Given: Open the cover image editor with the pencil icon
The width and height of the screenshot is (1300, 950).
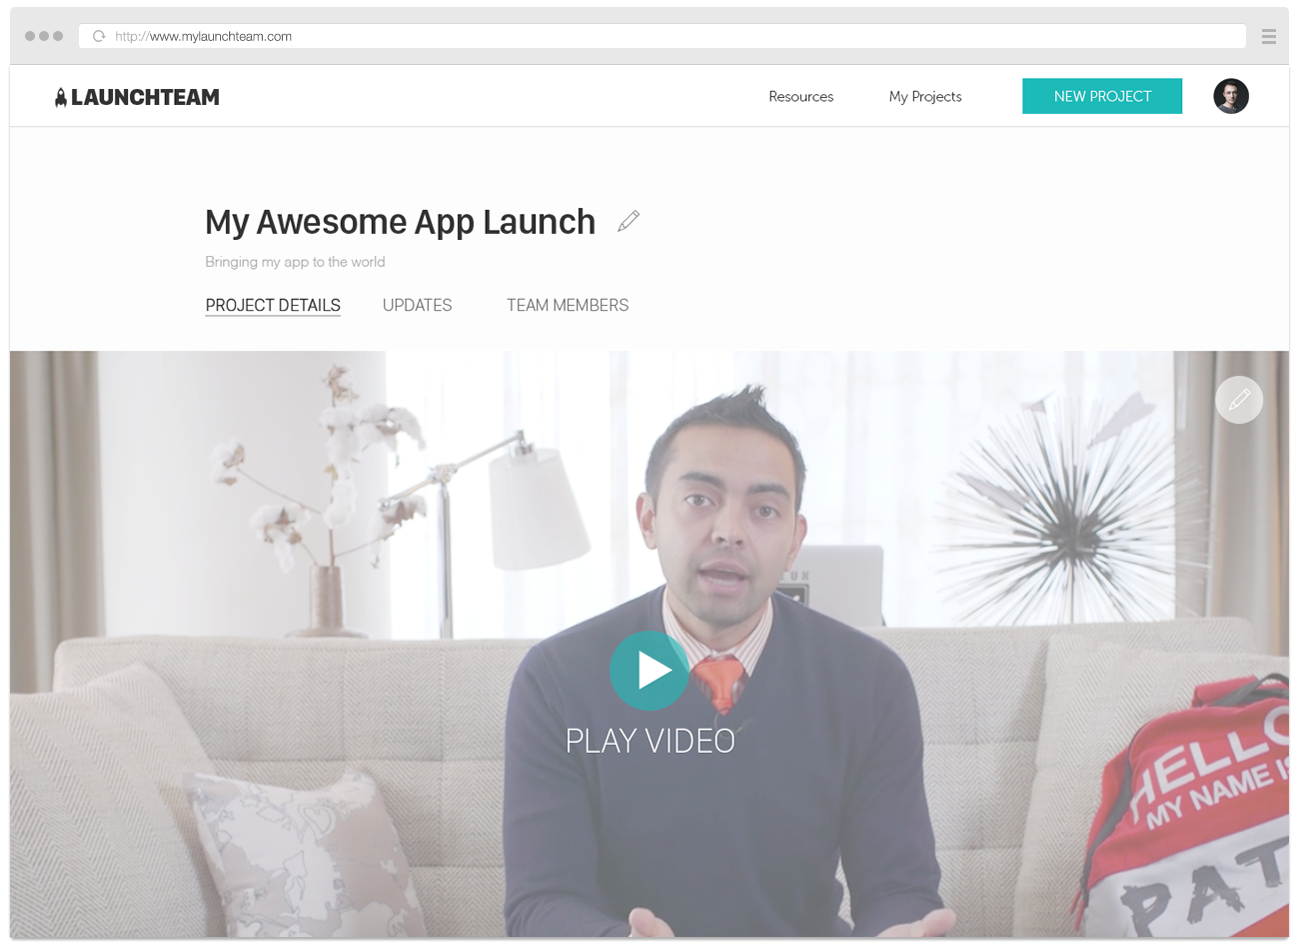Looking at the screenshot, I should 1238,399.
